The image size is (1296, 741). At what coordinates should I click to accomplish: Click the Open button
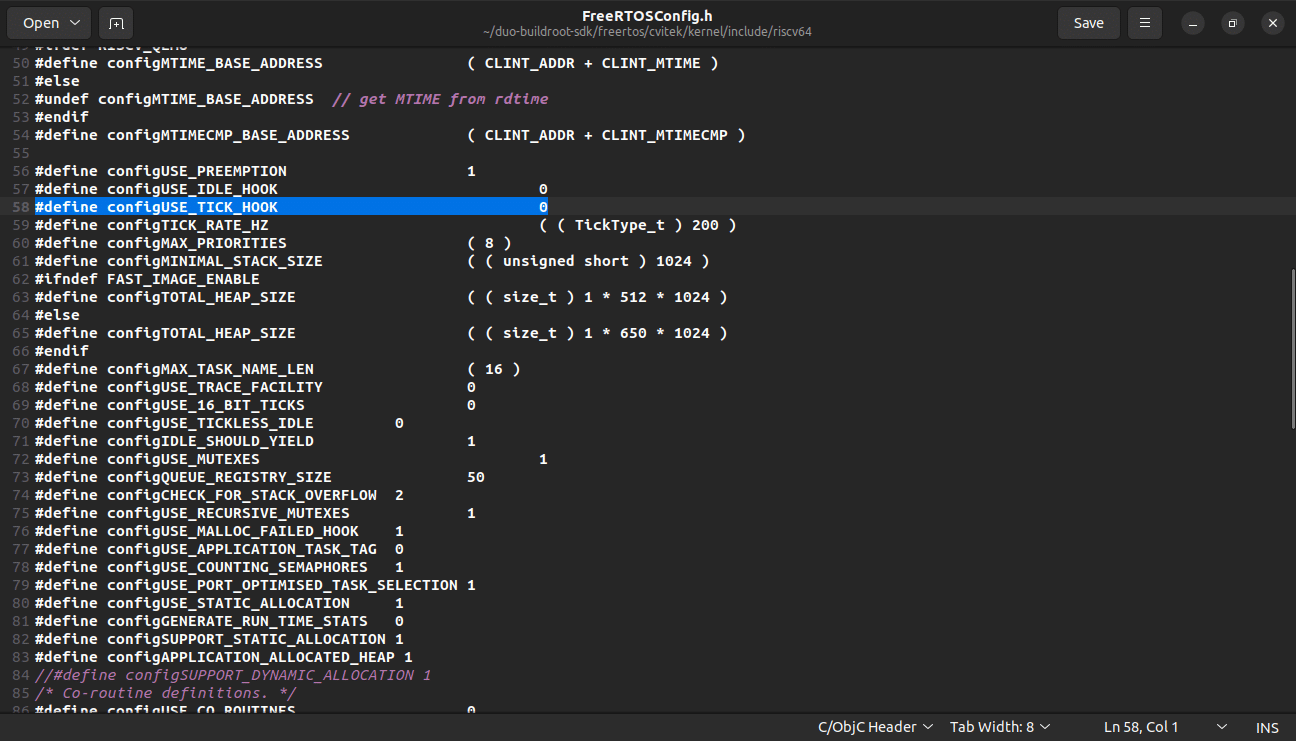[x=41, y=23]
